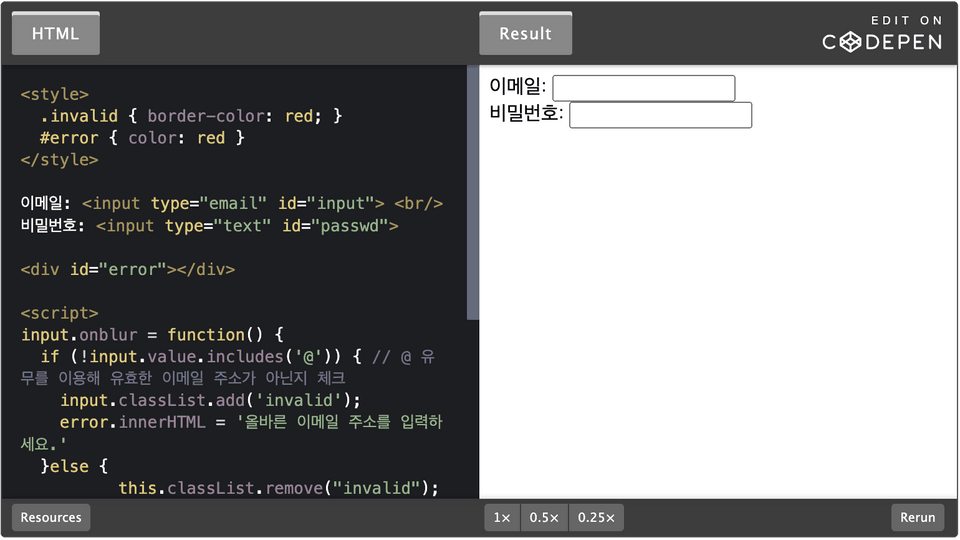Click the '<style>' opening tag line
This screenshot has height=540, width=960.
pos(54,94)
